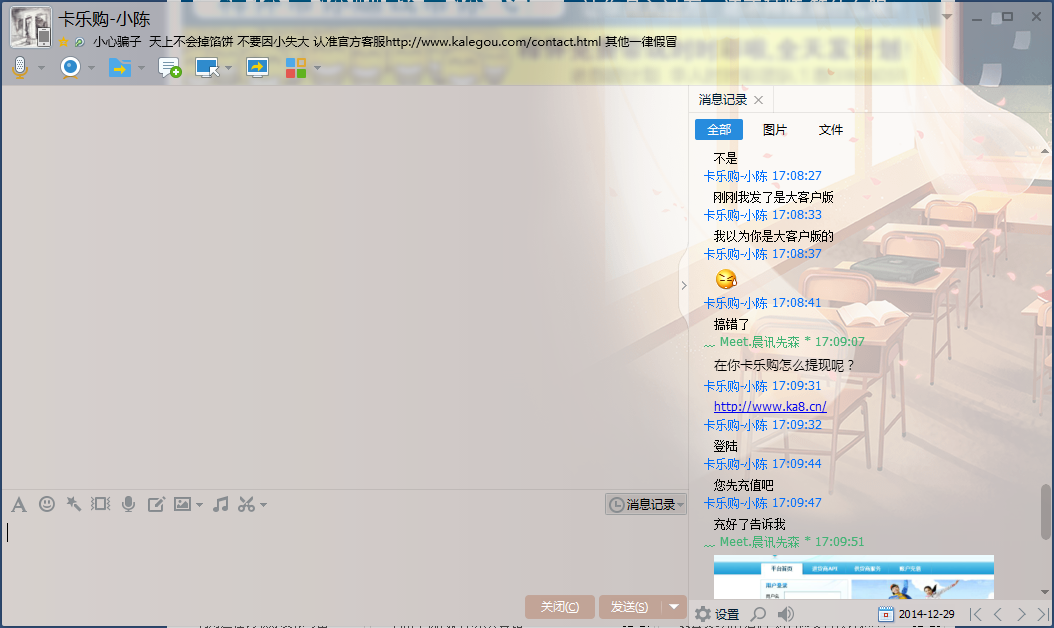
Task: Start a video call via webcam icon
Action: (70, 67)
